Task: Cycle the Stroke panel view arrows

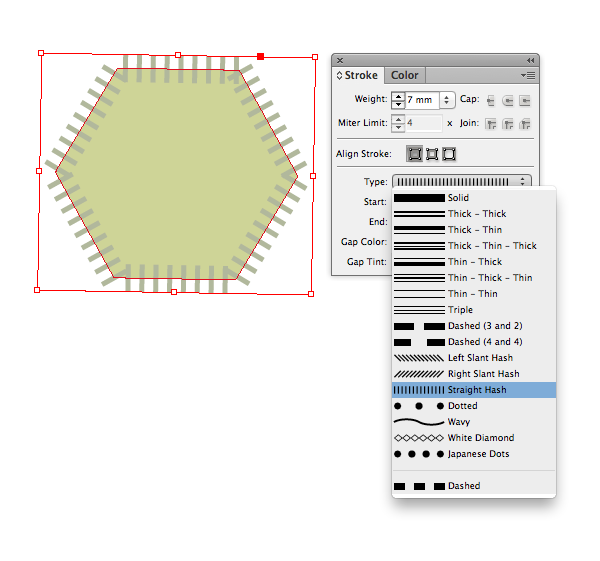Action: pyautogui.click(x=339, y=75)
